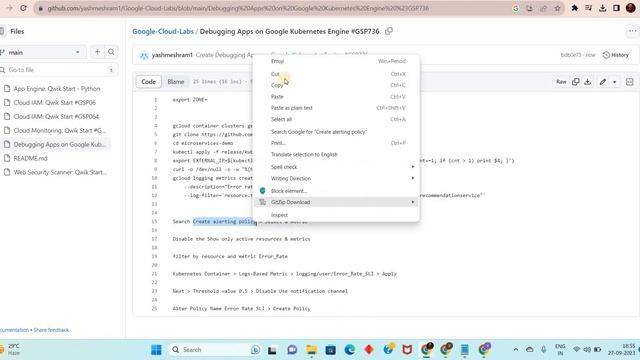Copy raw file contents icon
The image size is (640, 360).
576,82
